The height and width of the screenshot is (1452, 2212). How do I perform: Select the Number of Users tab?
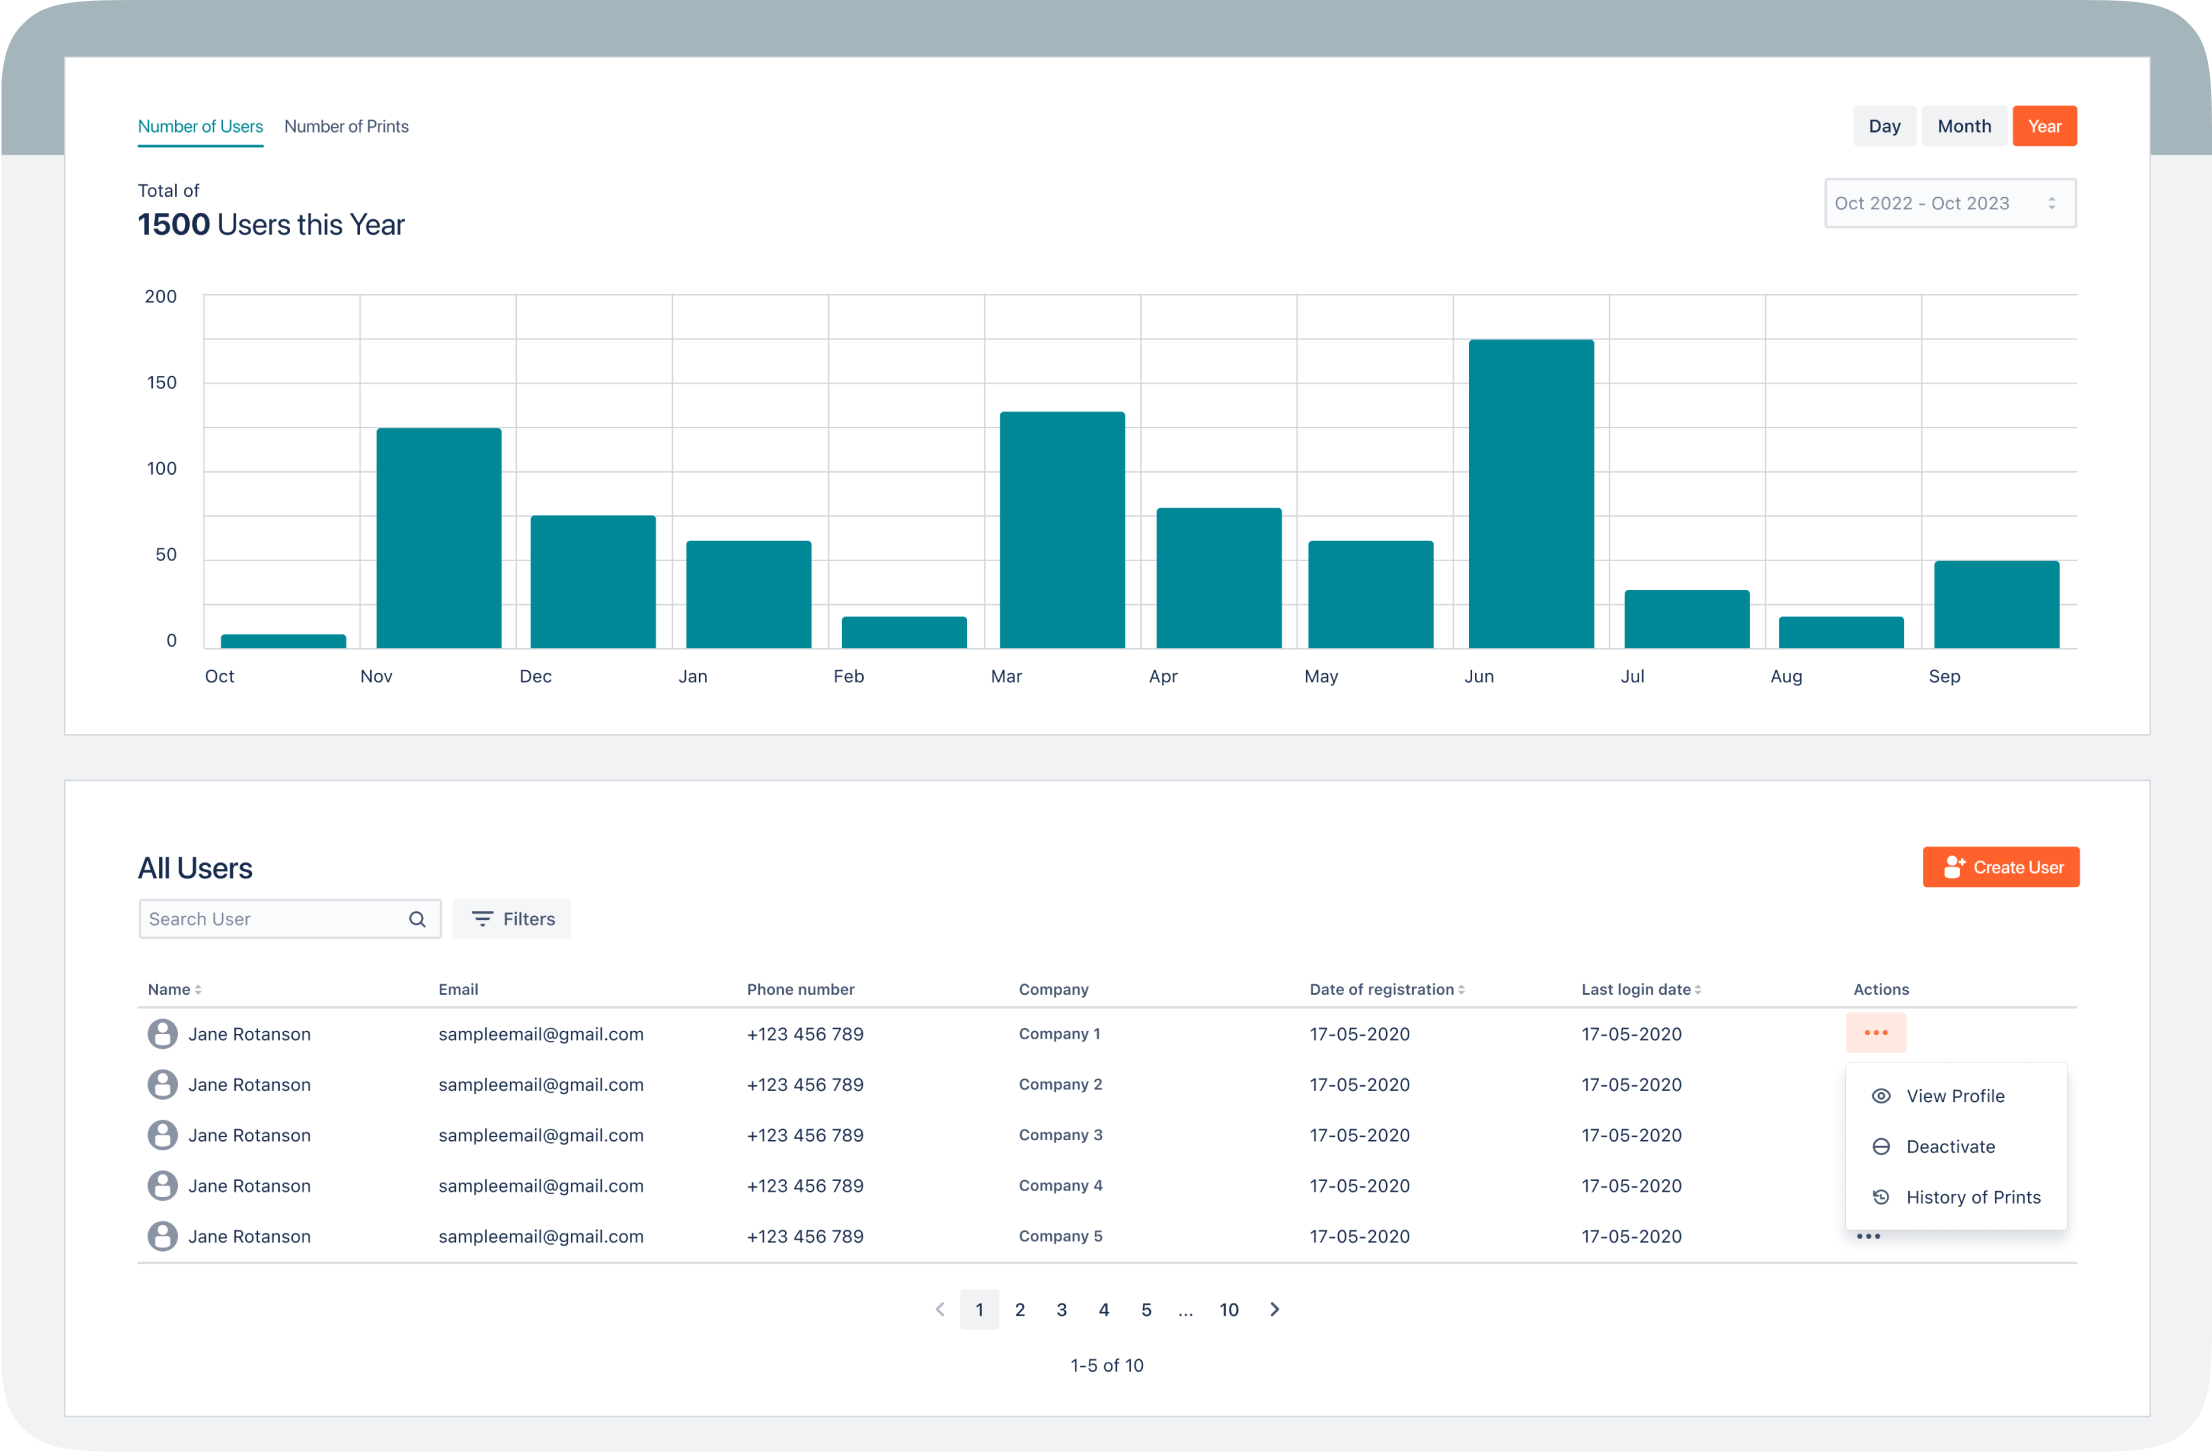[x=200, y=126]
